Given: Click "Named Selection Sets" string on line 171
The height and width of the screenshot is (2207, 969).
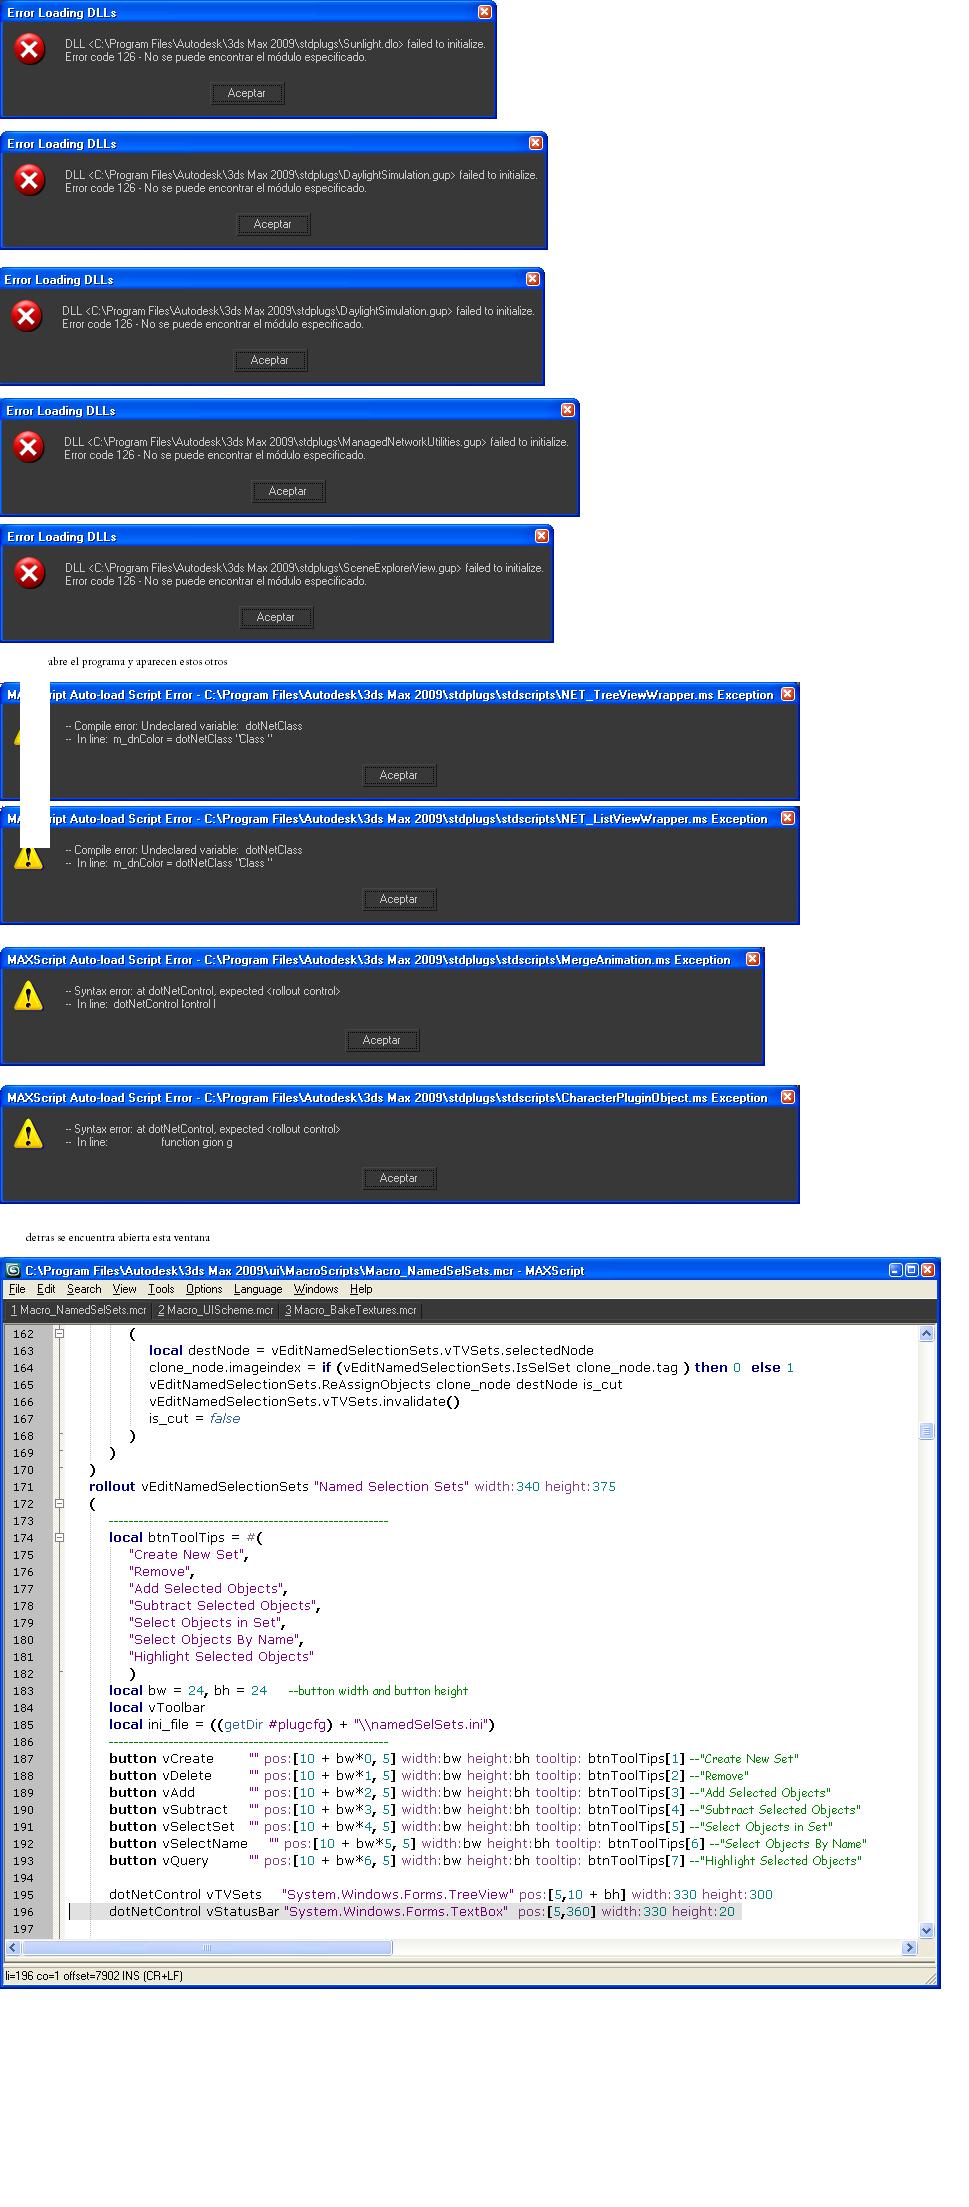Looking at the screenshot, I should click(x=390, y=1486).
